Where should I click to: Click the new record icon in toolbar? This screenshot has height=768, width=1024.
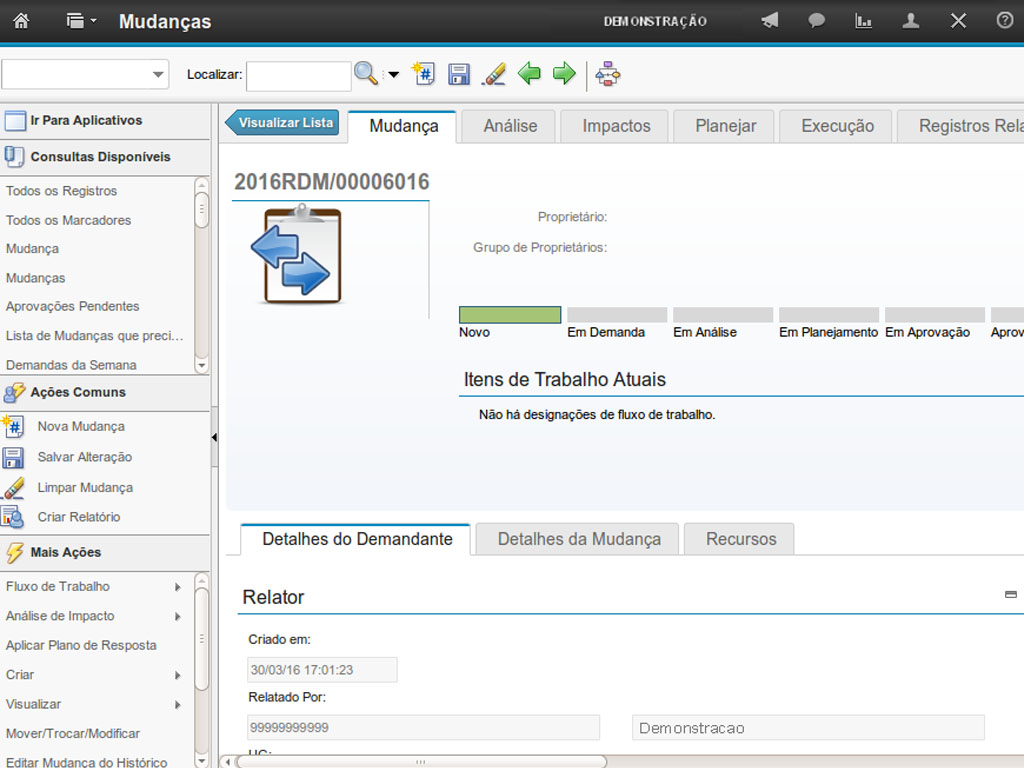point(423,74)
